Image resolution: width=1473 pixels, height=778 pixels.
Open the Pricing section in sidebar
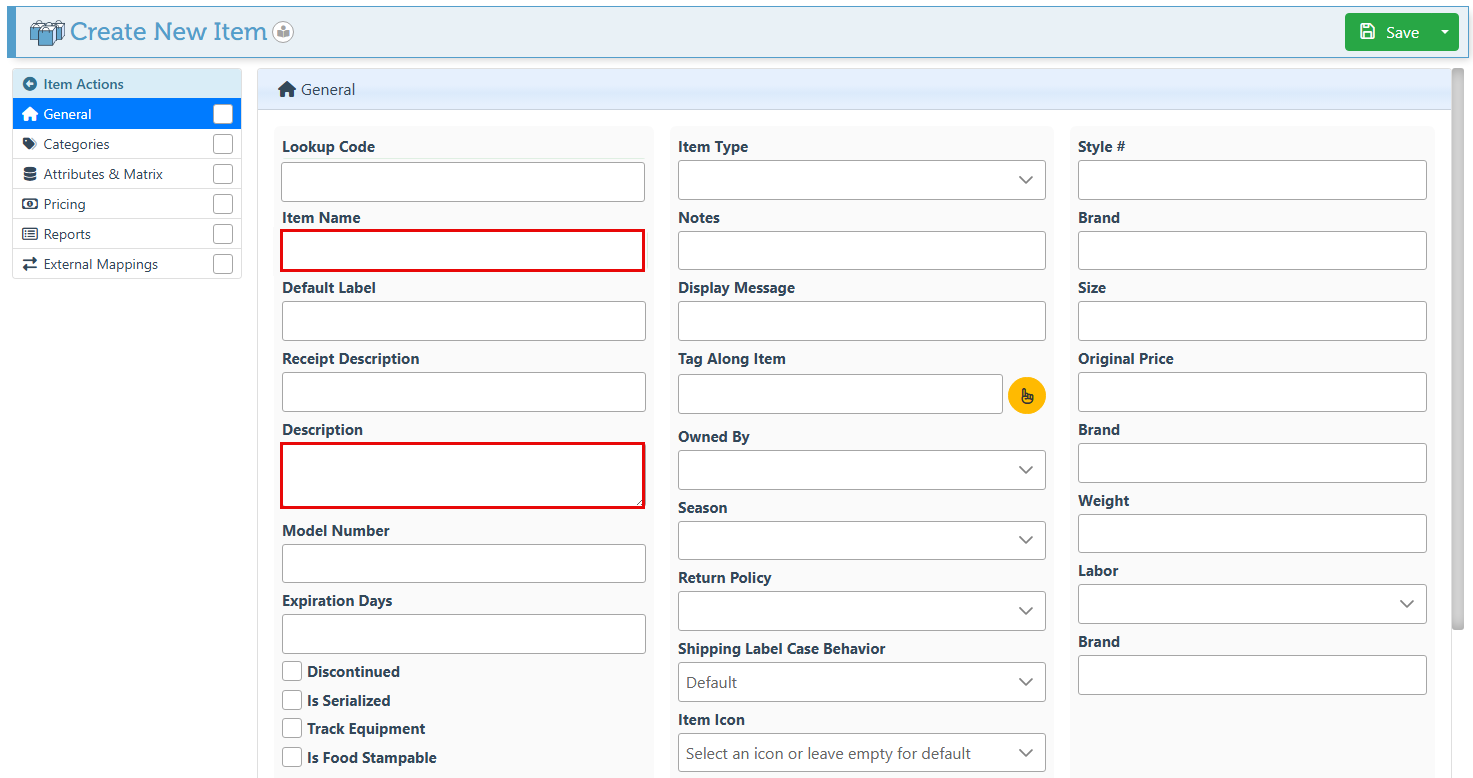pyautogui.click(x=65, y=204)
